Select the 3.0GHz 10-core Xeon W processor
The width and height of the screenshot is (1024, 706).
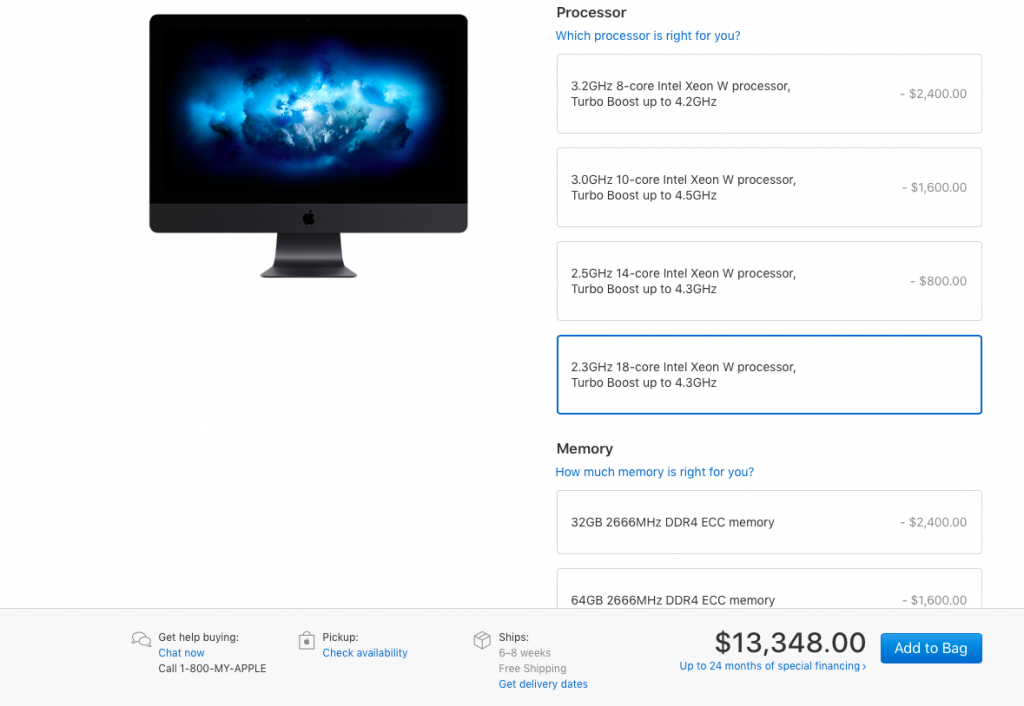[x=769, y=187]
